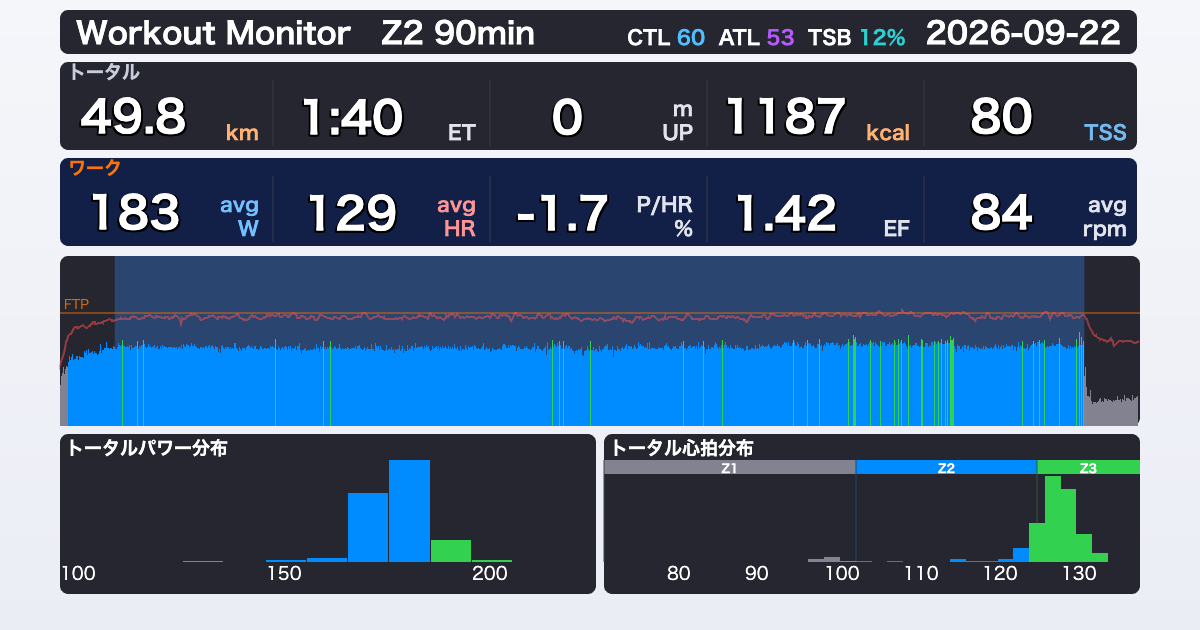Open the 2026-09-22 date

[1023, 33]
